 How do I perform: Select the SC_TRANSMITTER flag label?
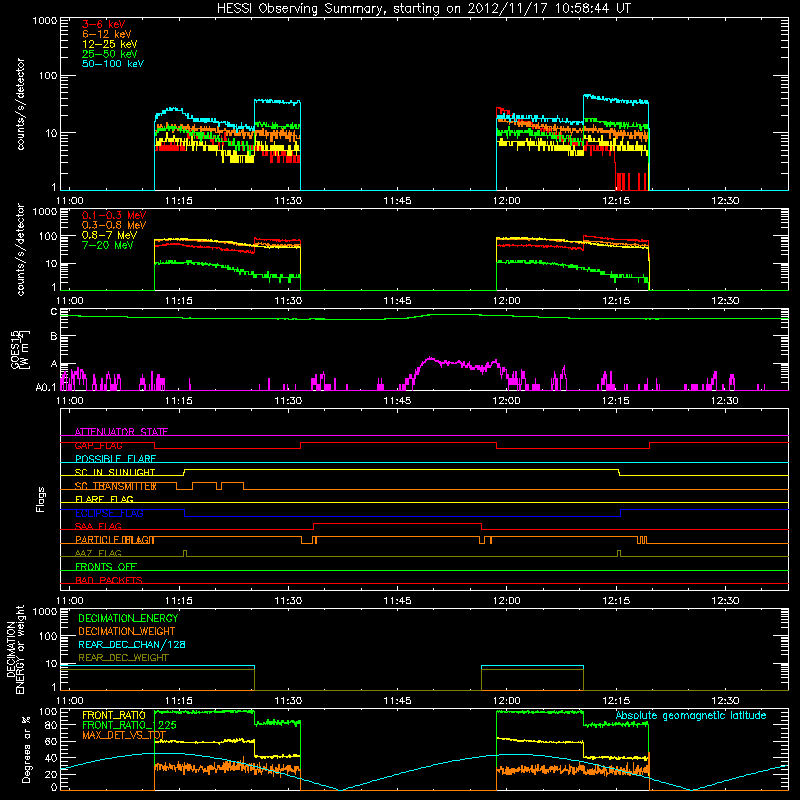[115, 486]
